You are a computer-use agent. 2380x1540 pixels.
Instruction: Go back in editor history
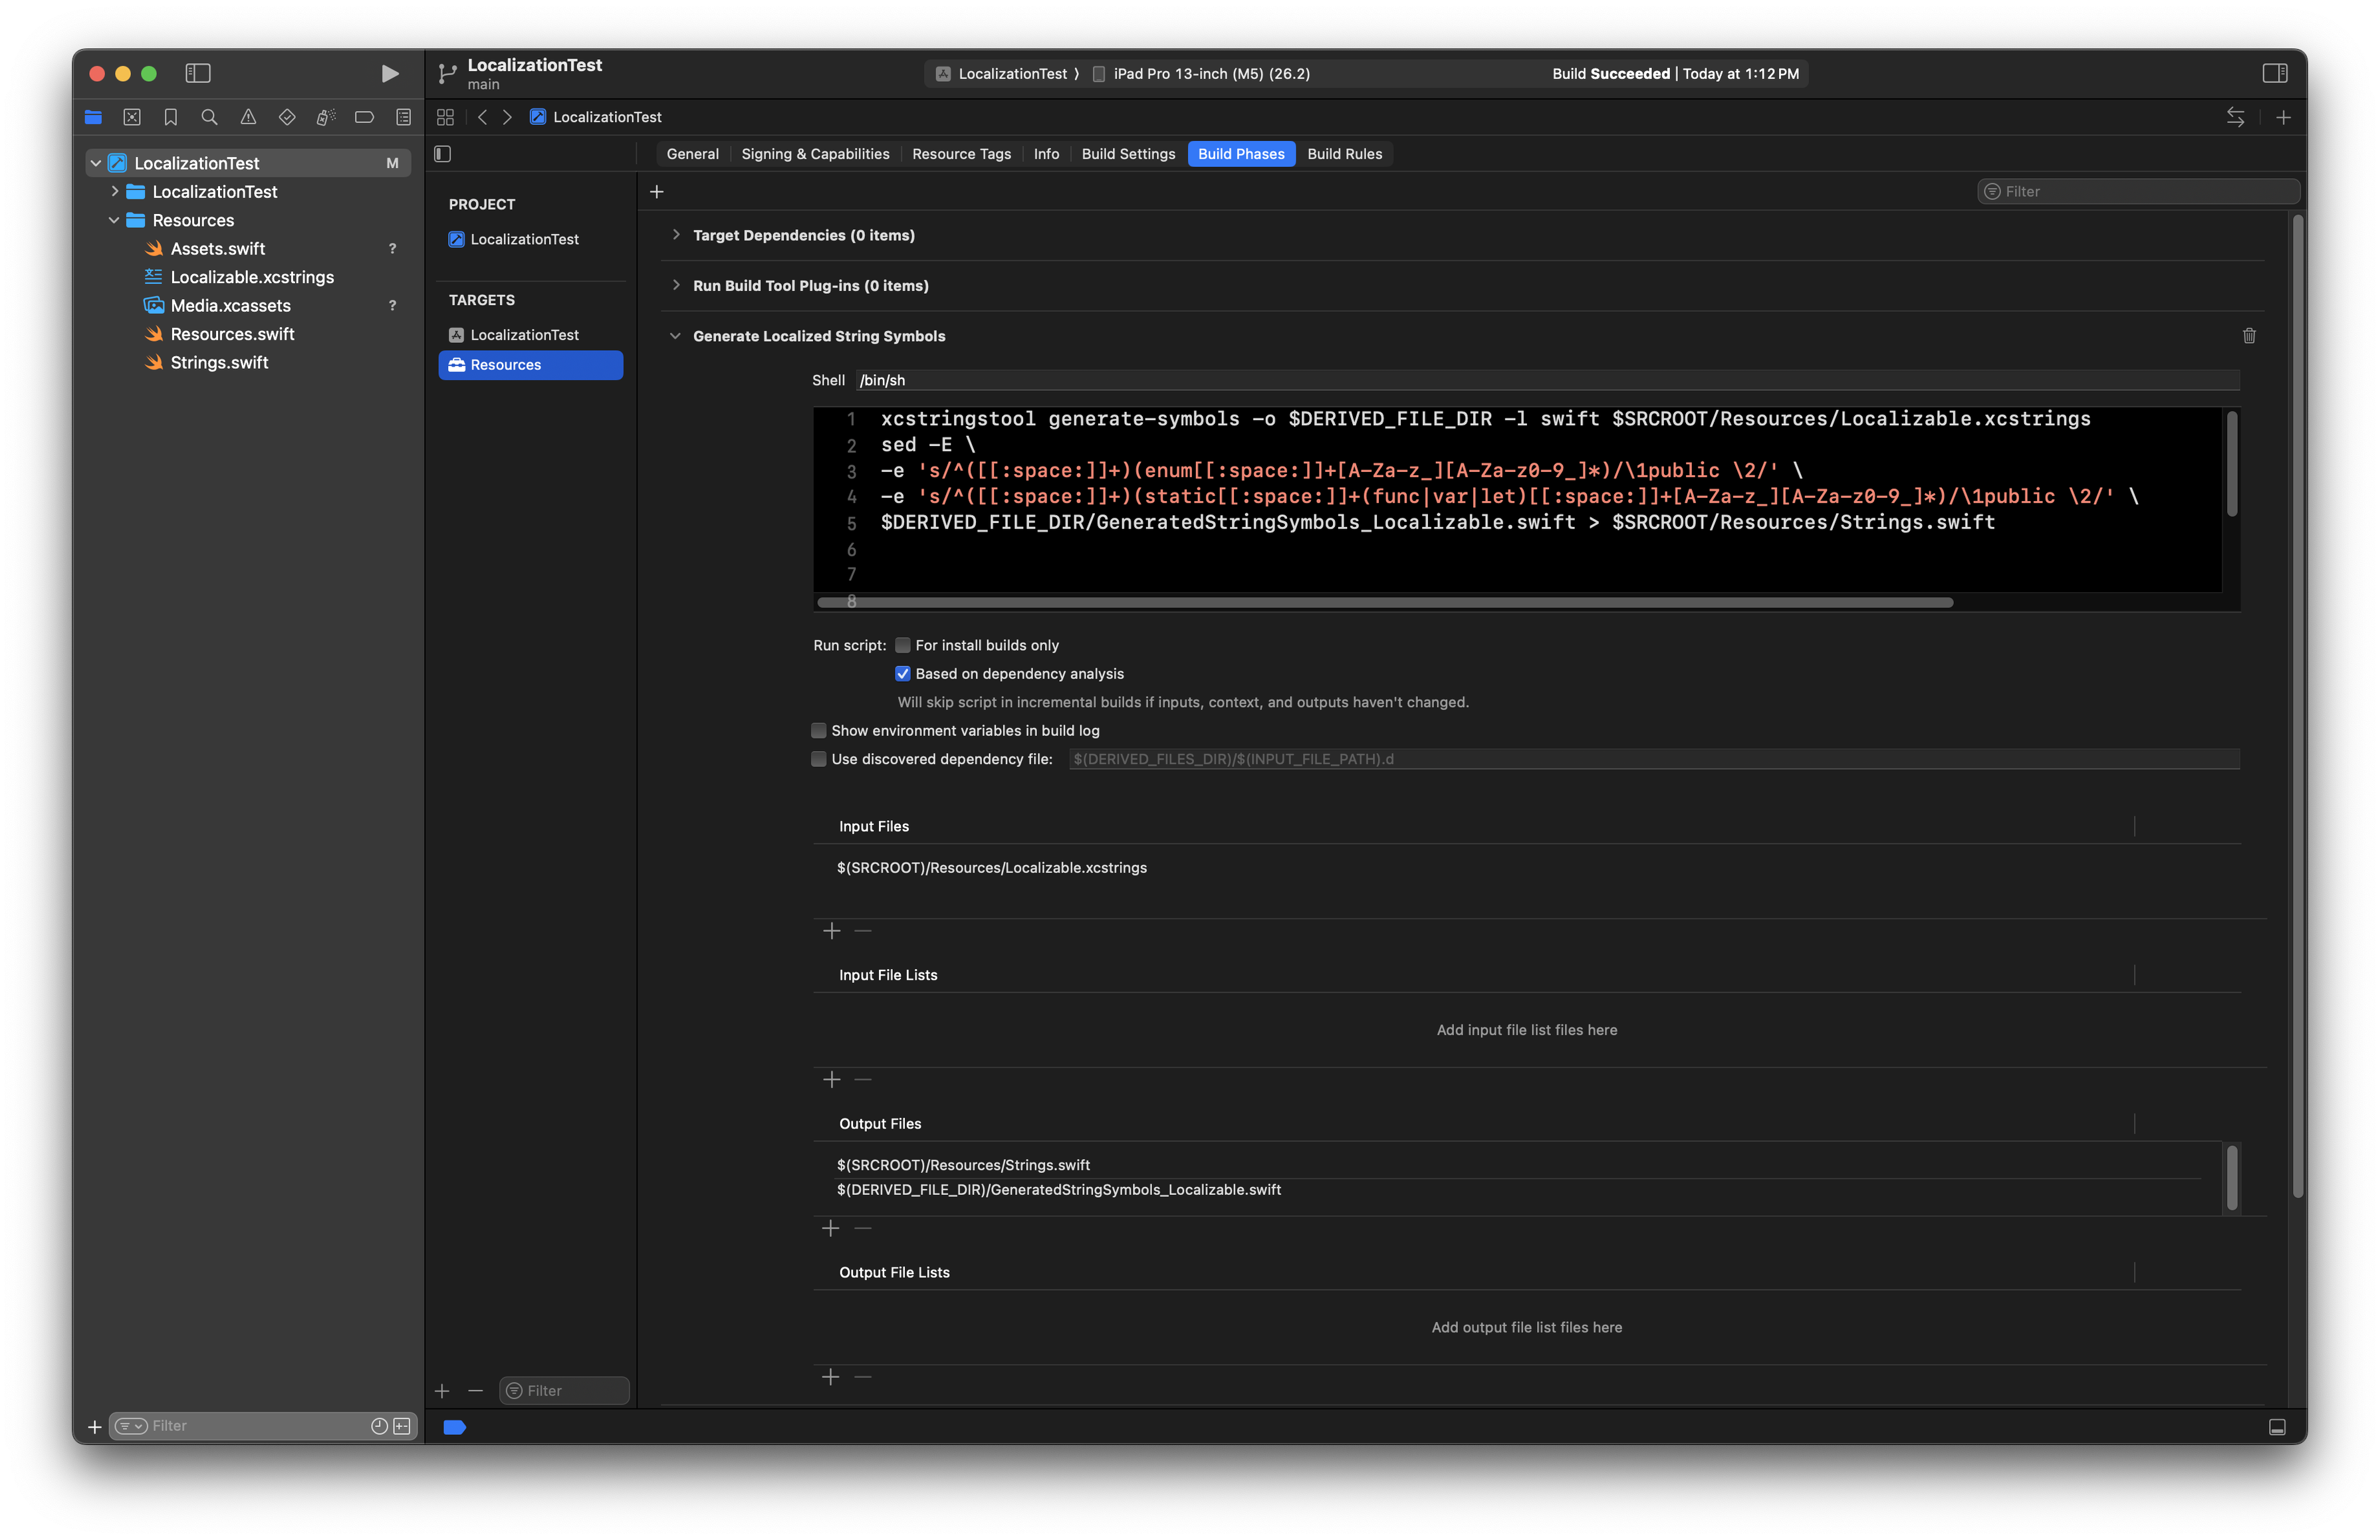pyautogui.click(x=482, y=117)
